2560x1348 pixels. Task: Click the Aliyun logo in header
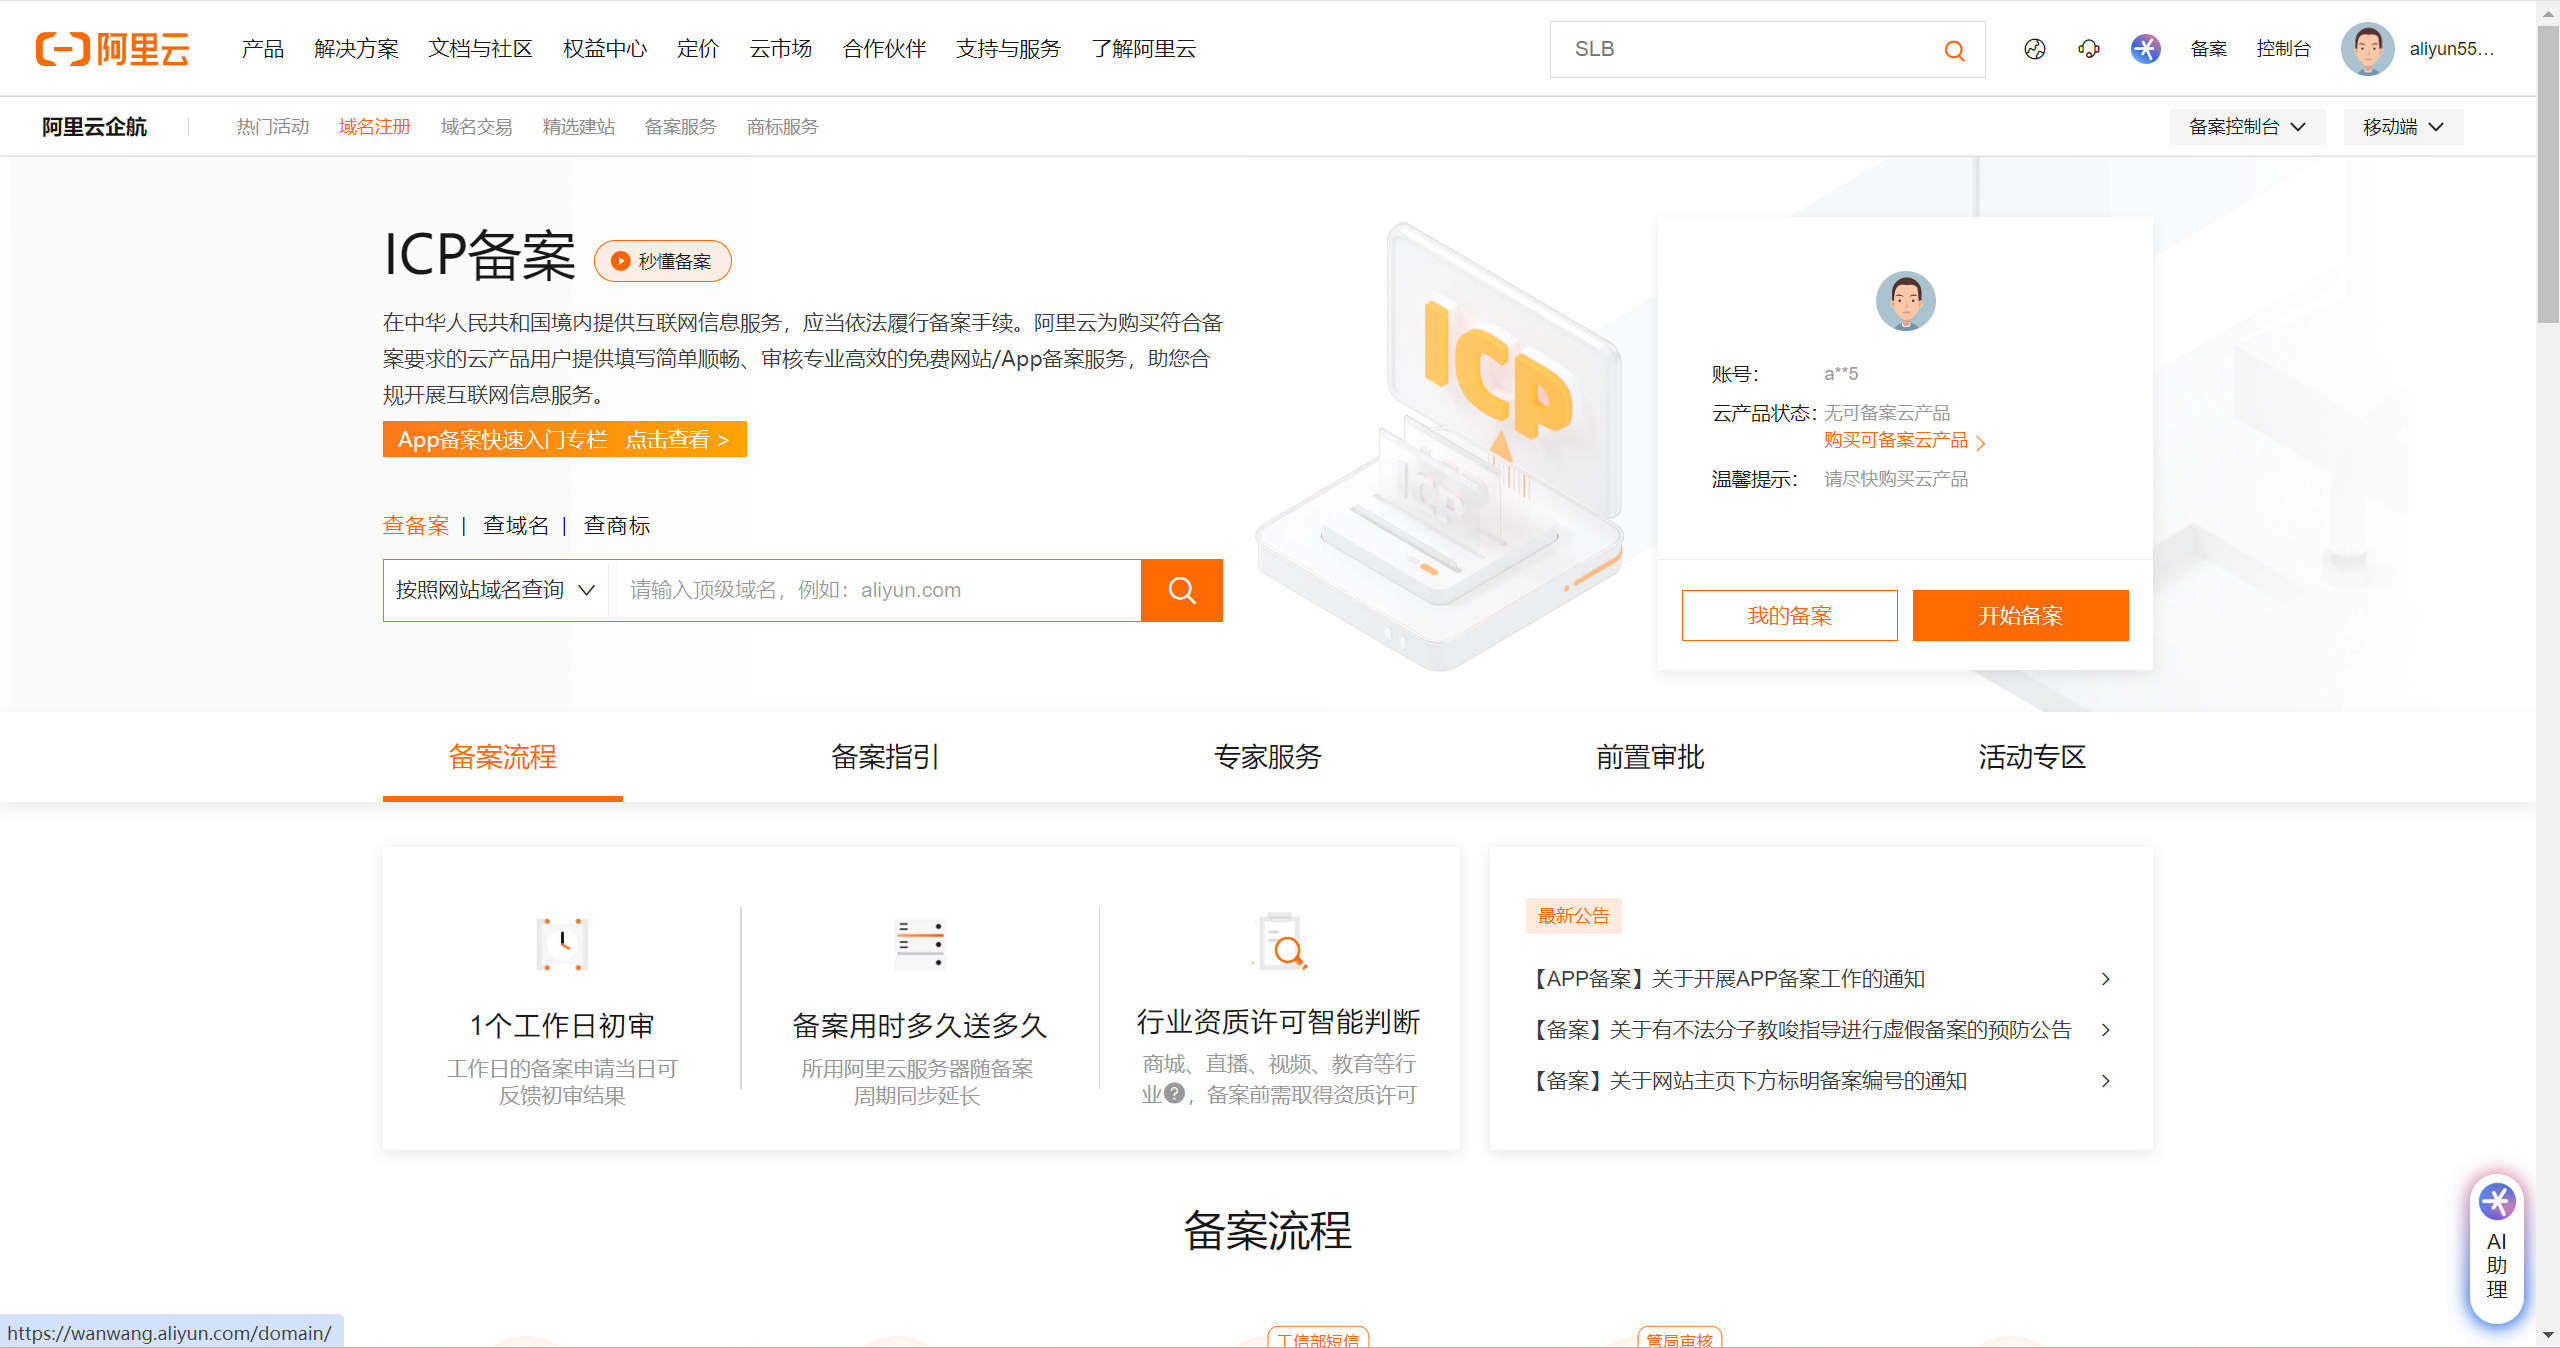[112, 49]
